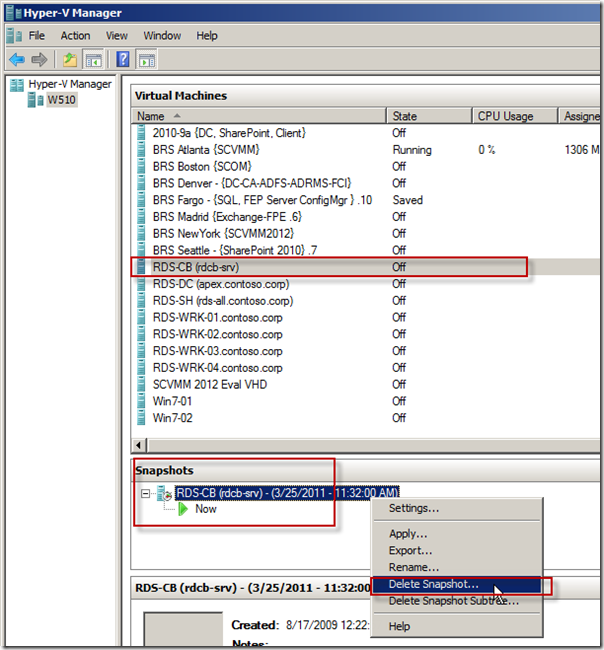Click the snapshot preview thumbnail
The width and height of the screenshot is (604, 650).
pos(183,630)
